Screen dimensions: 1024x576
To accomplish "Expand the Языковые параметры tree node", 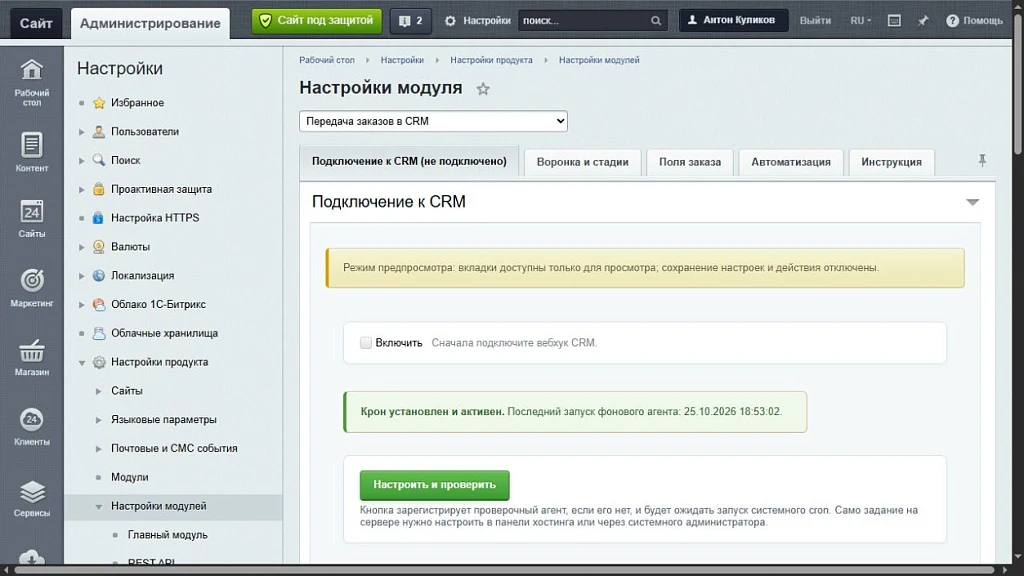I will pyautogui.click(x=99, y=420).
